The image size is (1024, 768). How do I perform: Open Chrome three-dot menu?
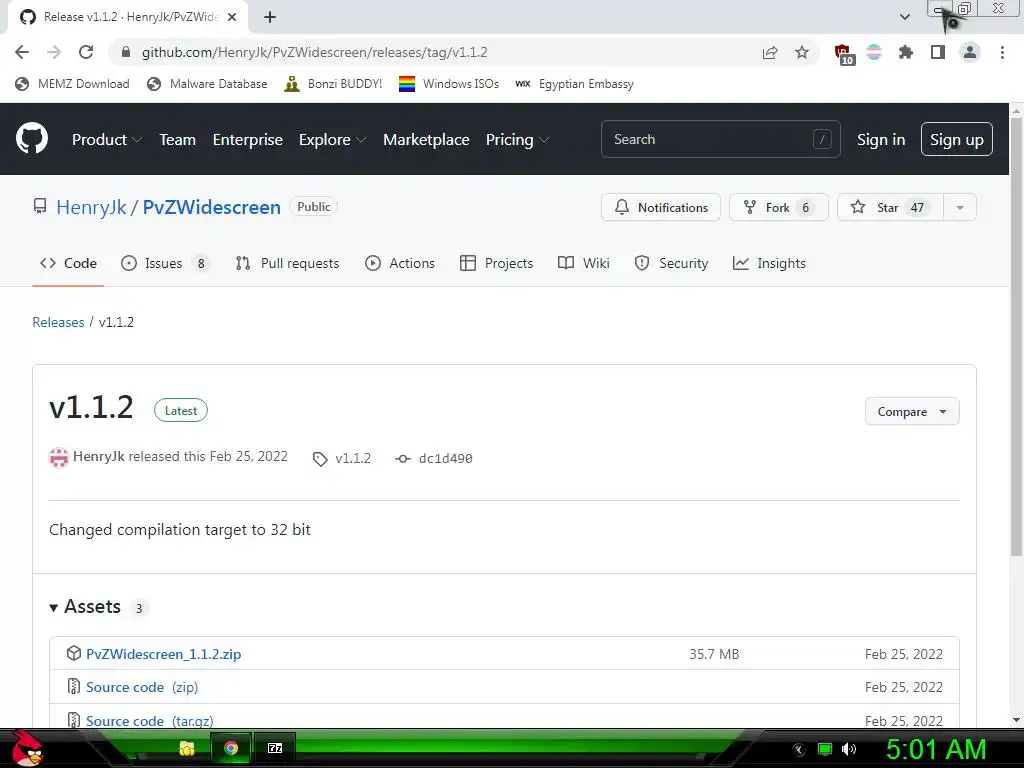[x=1002, y=52]
